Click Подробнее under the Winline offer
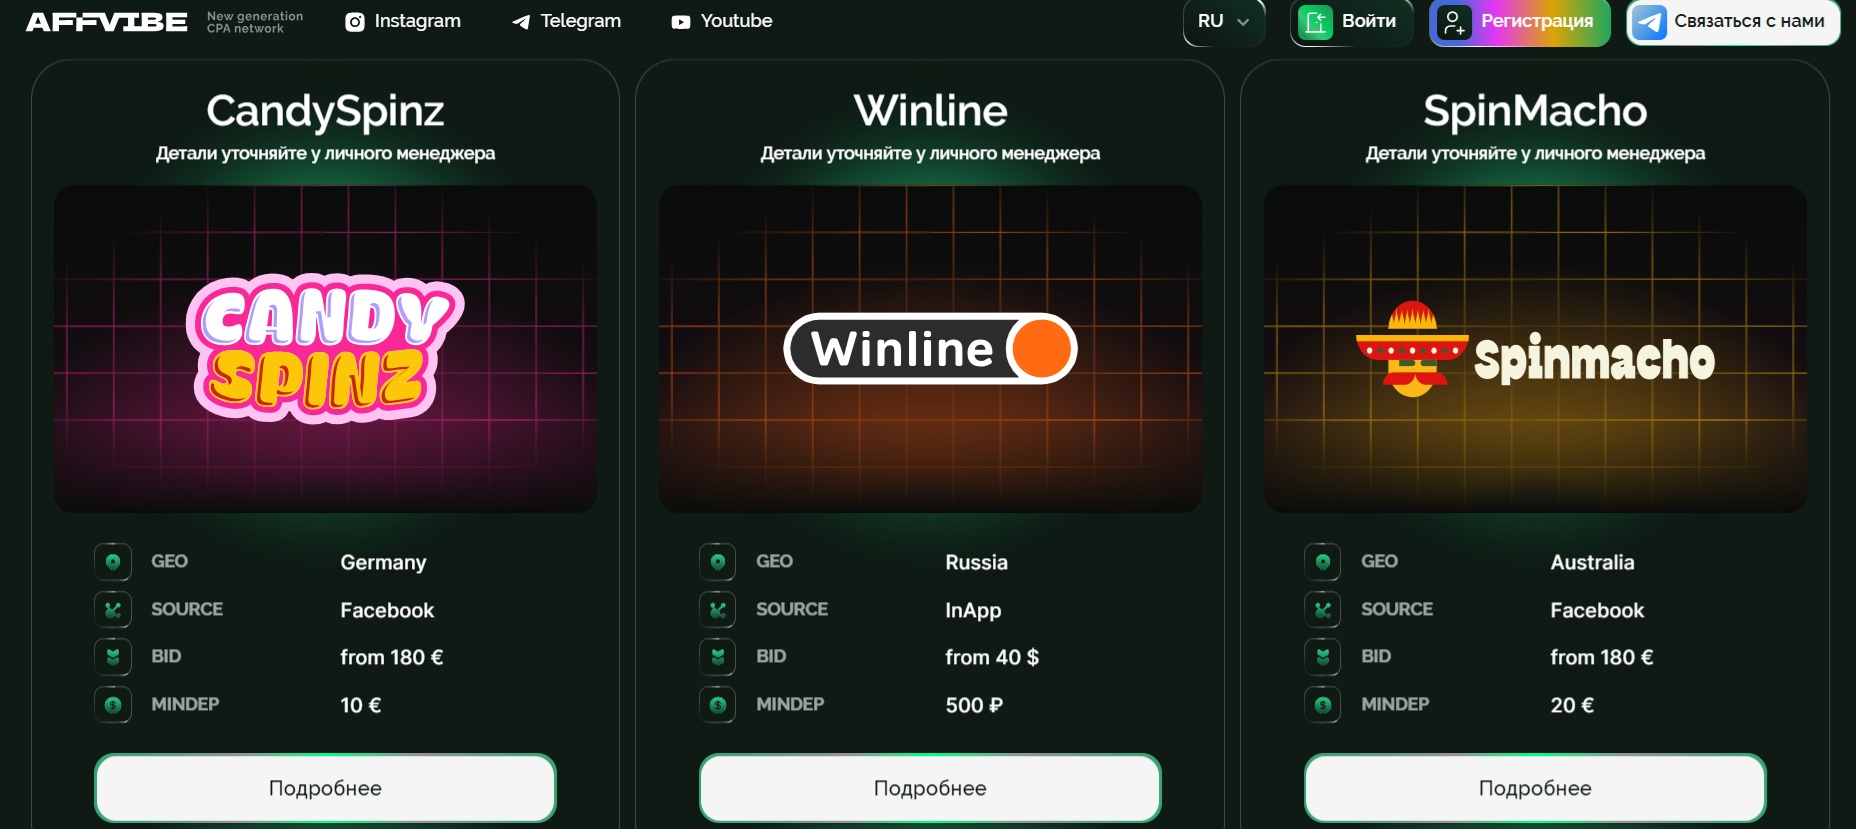 (930, 788)
